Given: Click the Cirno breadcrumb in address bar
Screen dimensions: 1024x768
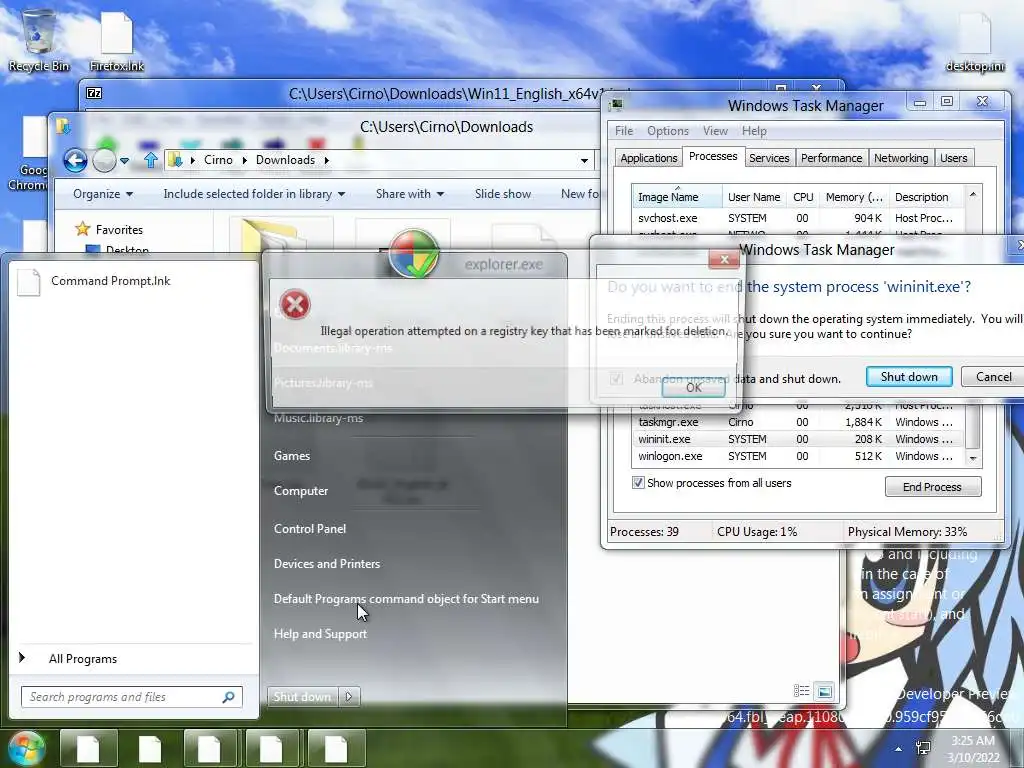Looking at the screenshot, I should point(218,160).
